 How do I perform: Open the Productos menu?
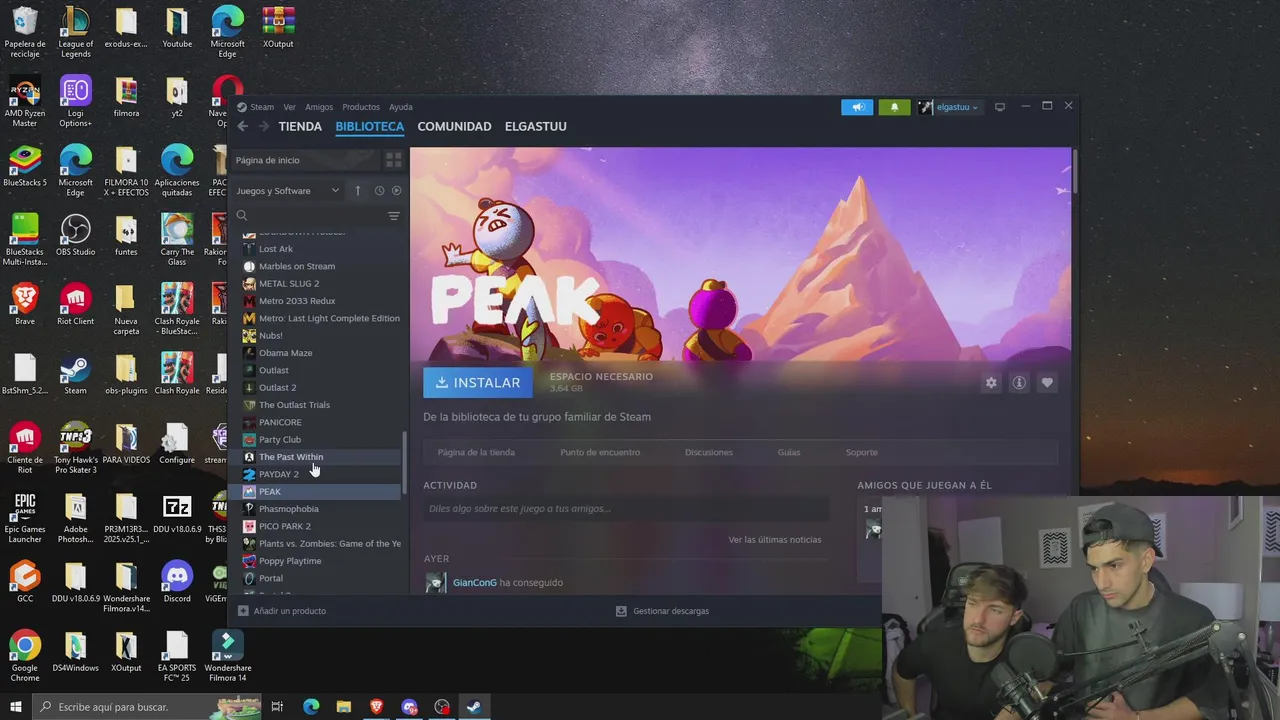tap(361, 107)
